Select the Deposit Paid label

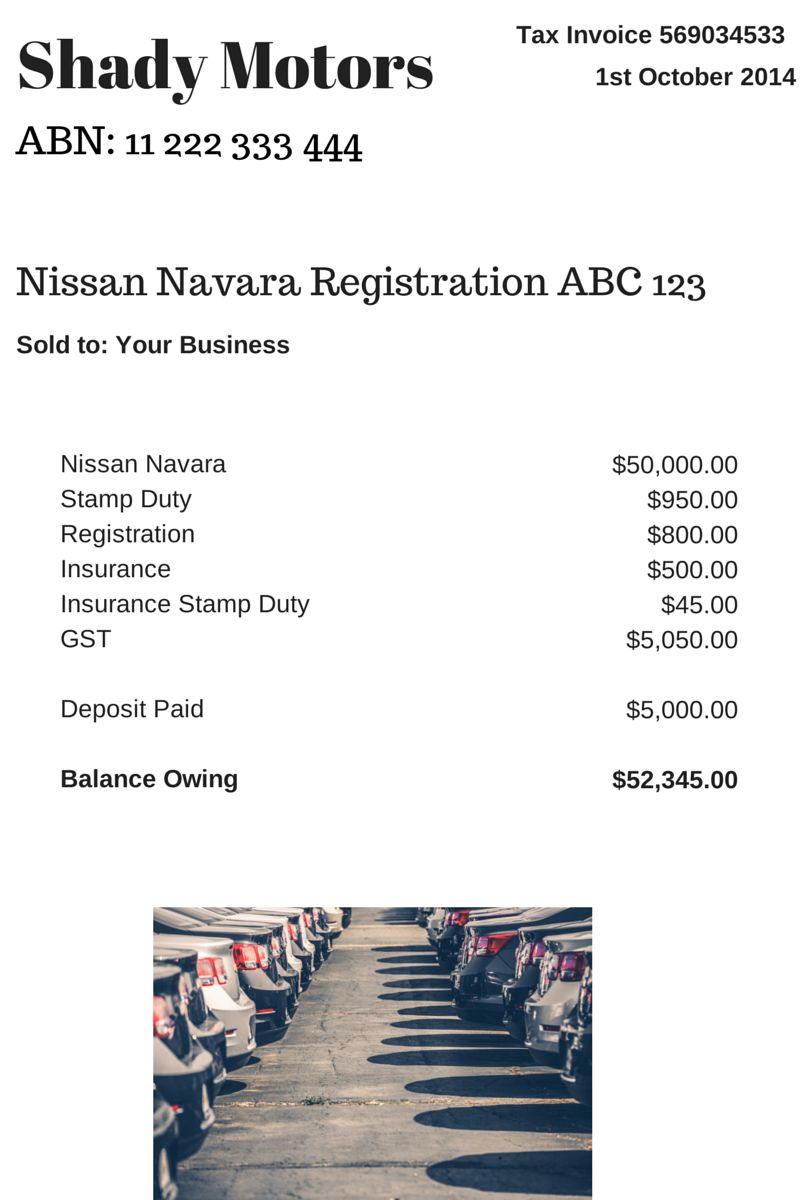132,709
